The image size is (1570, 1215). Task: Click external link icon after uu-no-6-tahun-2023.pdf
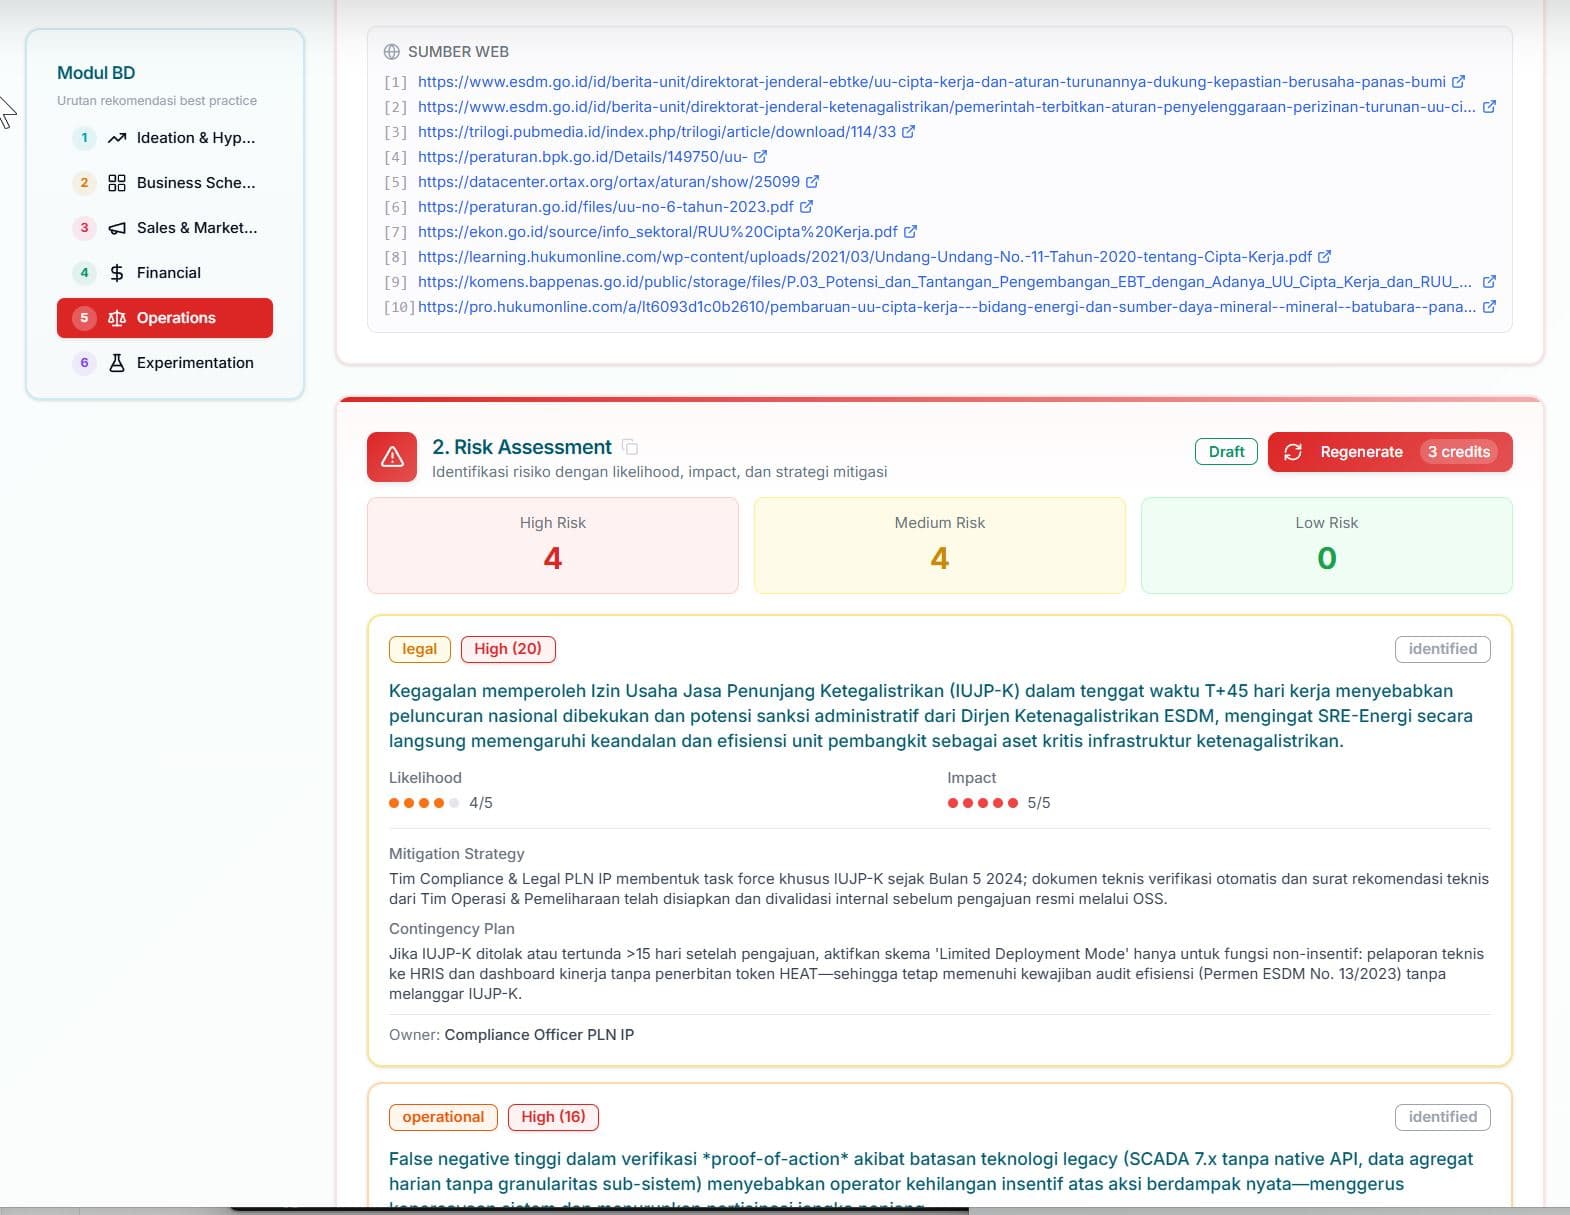click(806, 207)
